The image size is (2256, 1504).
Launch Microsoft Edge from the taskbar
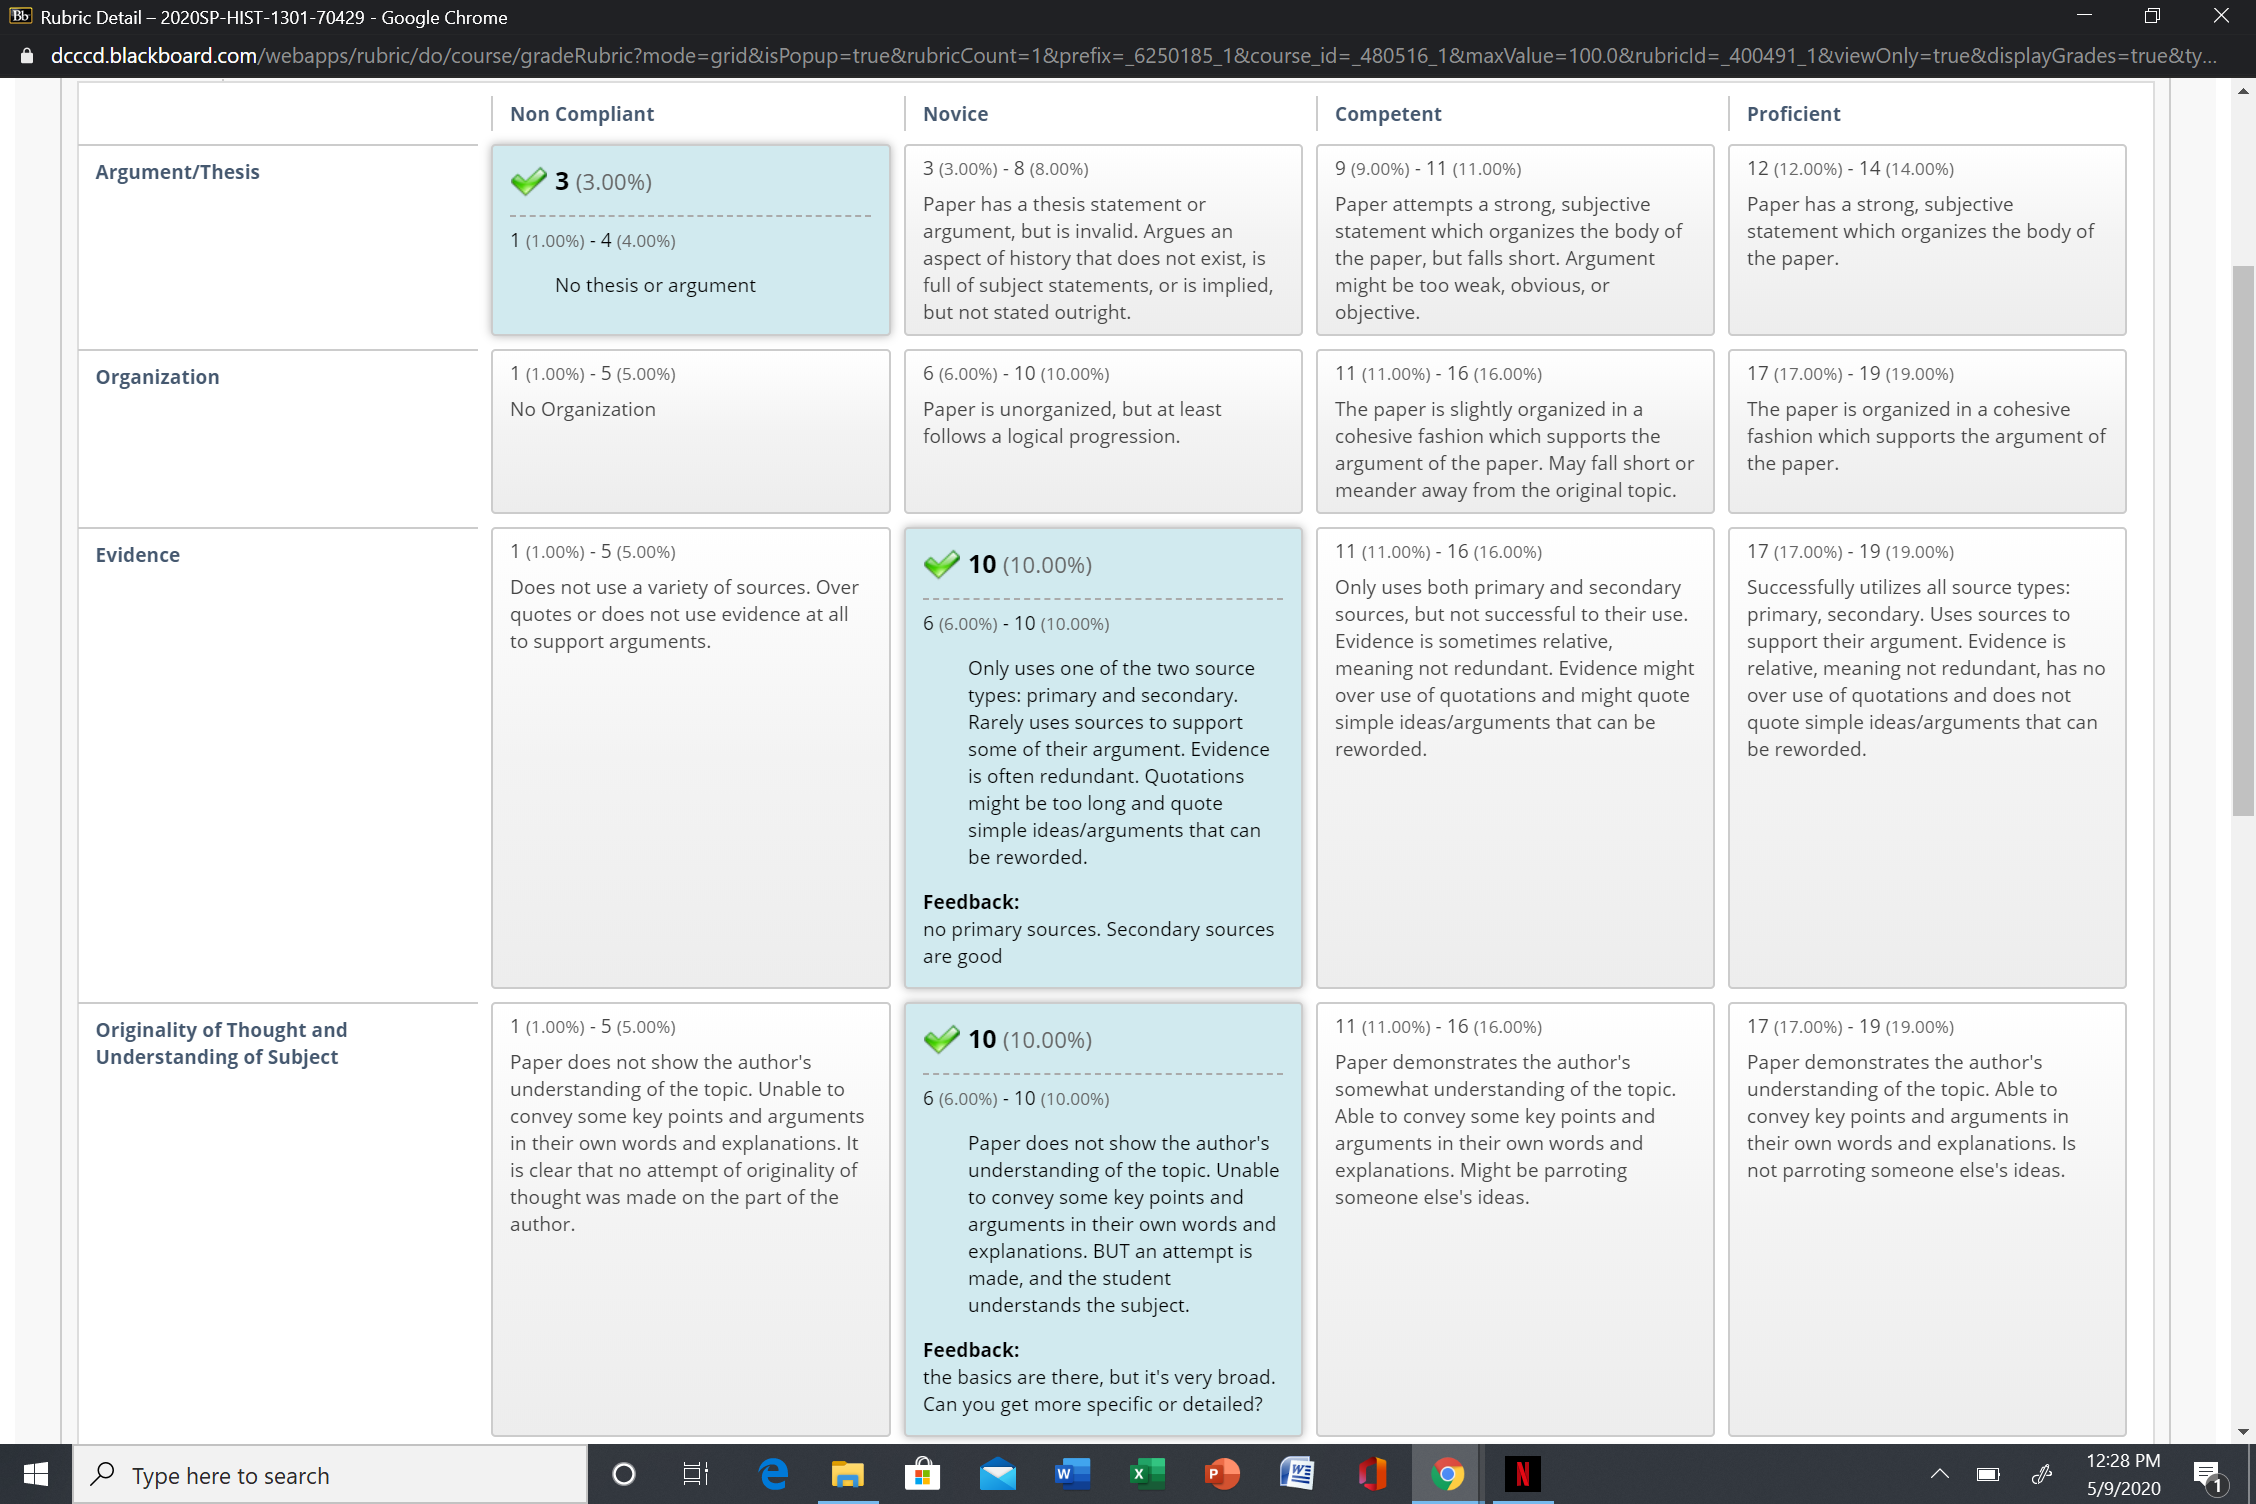pos(773,1474)
